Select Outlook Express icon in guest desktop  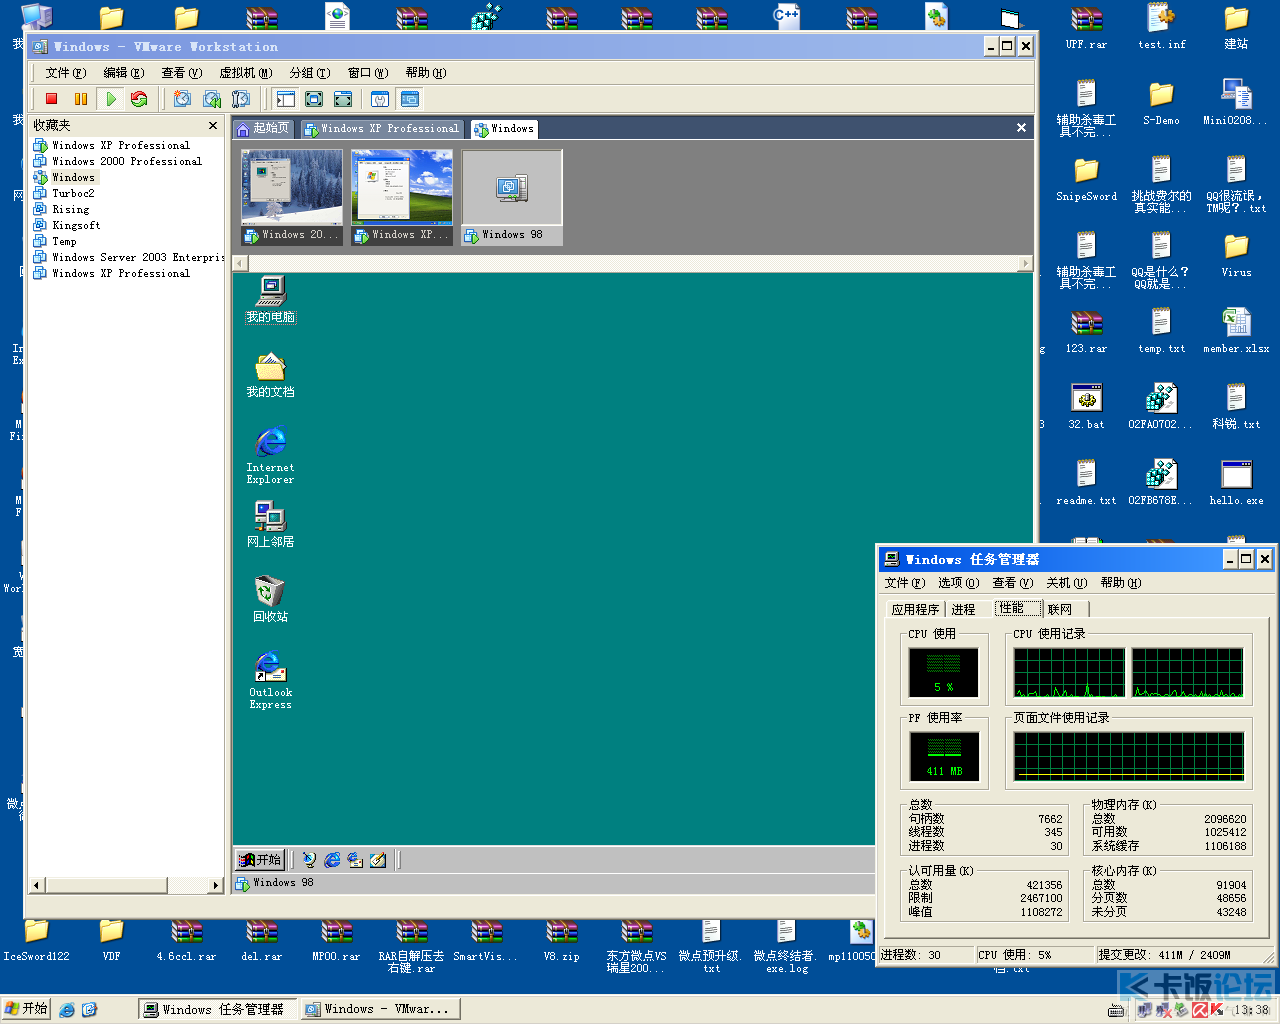tap(271, 680)
